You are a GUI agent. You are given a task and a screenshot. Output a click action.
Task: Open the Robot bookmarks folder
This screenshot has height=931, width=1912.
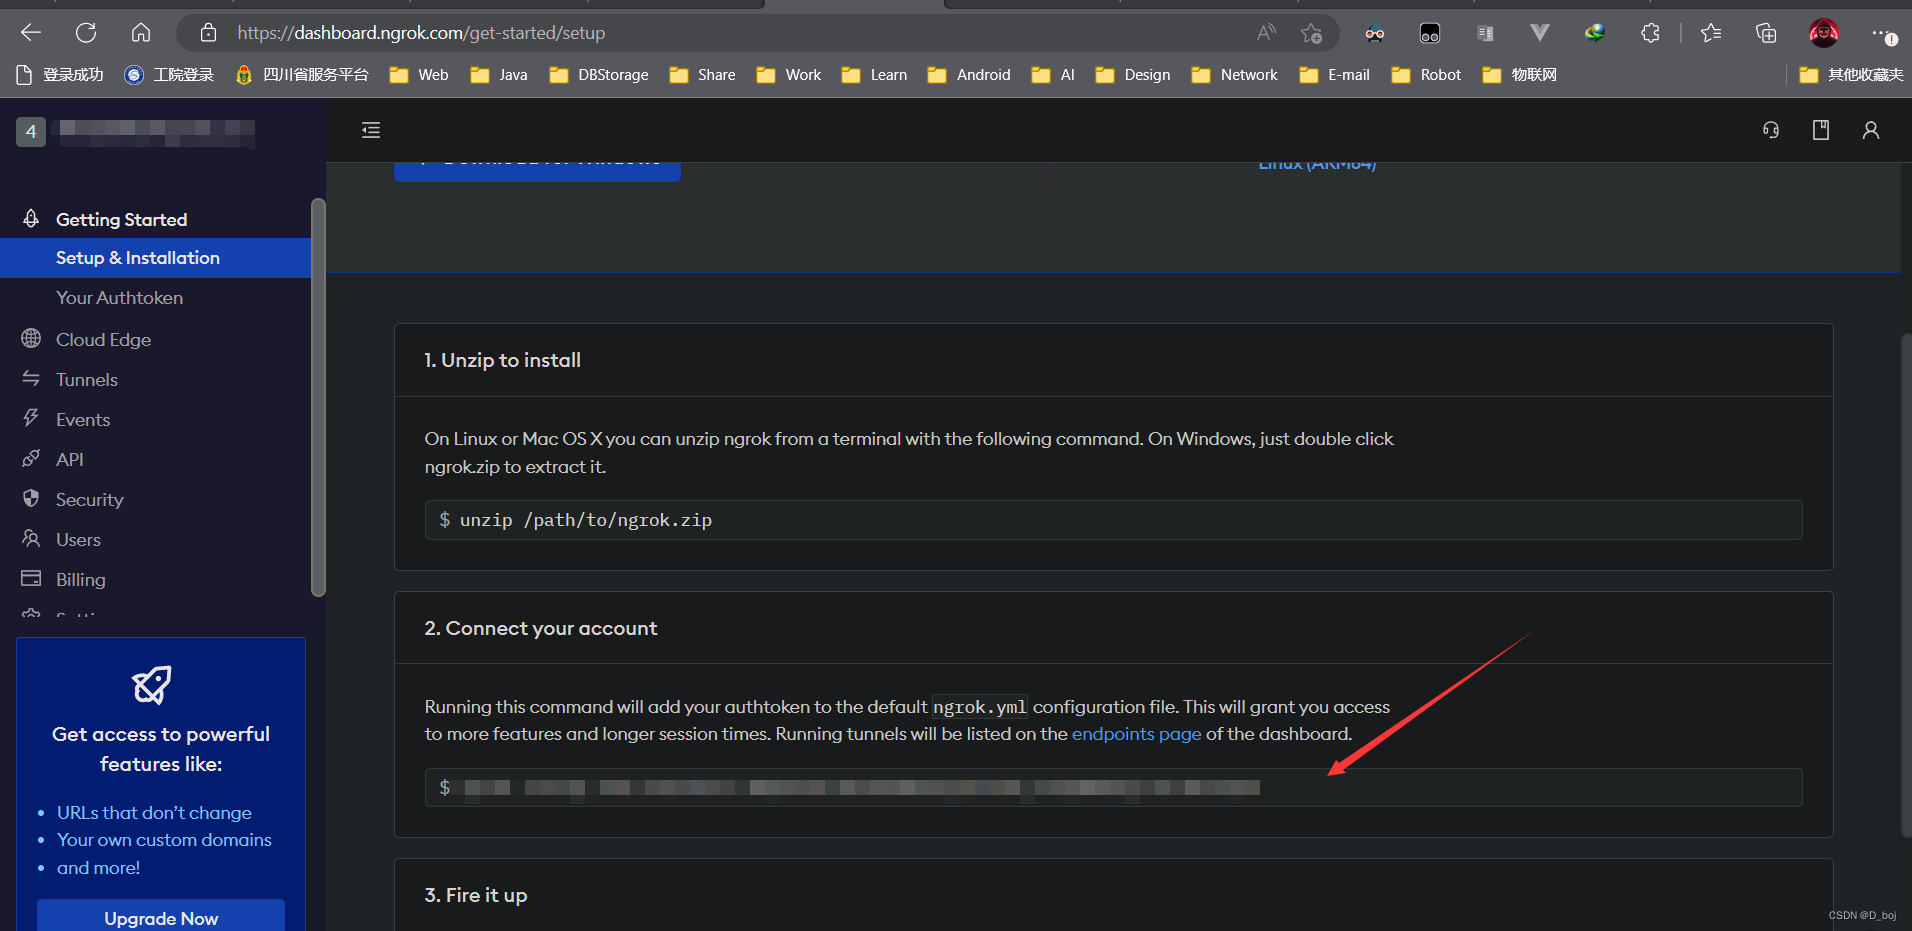(x=1427, y=75)
